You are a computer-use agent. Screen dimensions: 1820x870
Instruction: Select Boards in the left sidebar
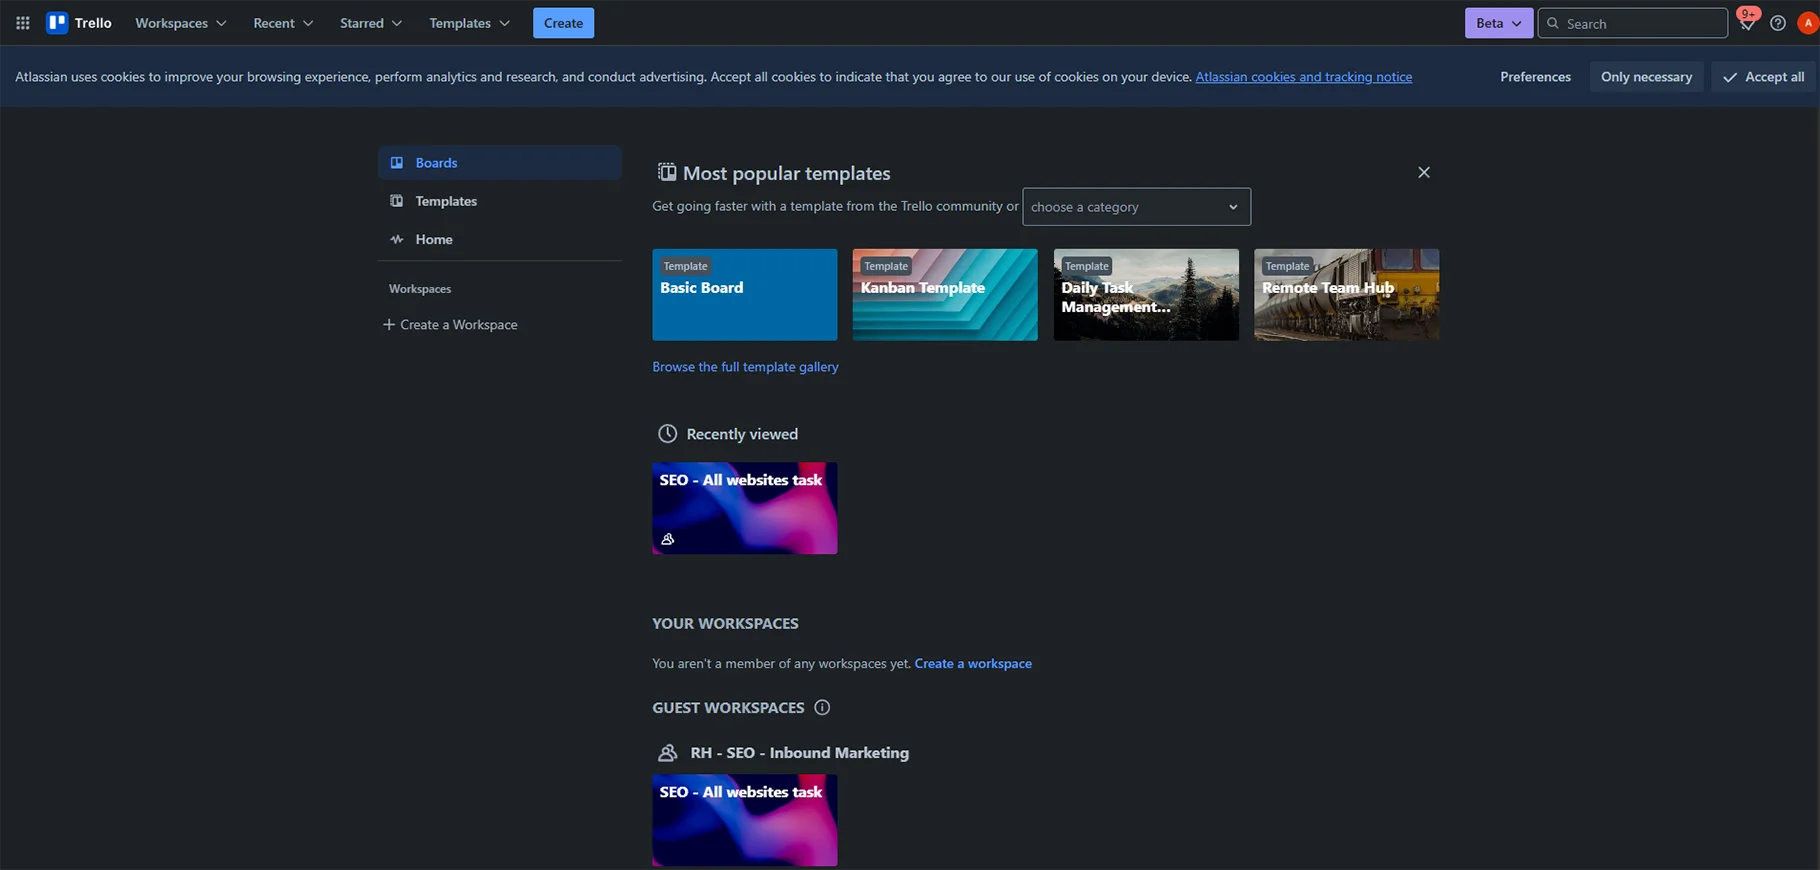500,163
